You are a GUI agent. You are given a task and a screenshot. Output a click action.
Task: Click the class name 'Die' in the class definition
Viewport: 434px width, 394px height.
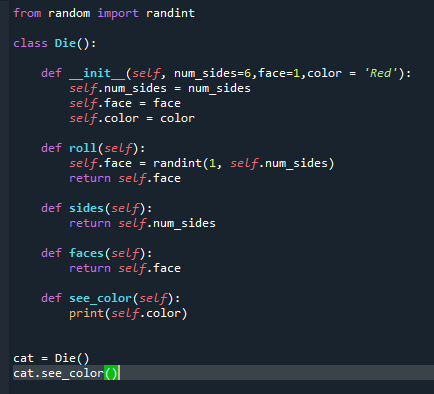pyautogui.click(x=65, y=43)
